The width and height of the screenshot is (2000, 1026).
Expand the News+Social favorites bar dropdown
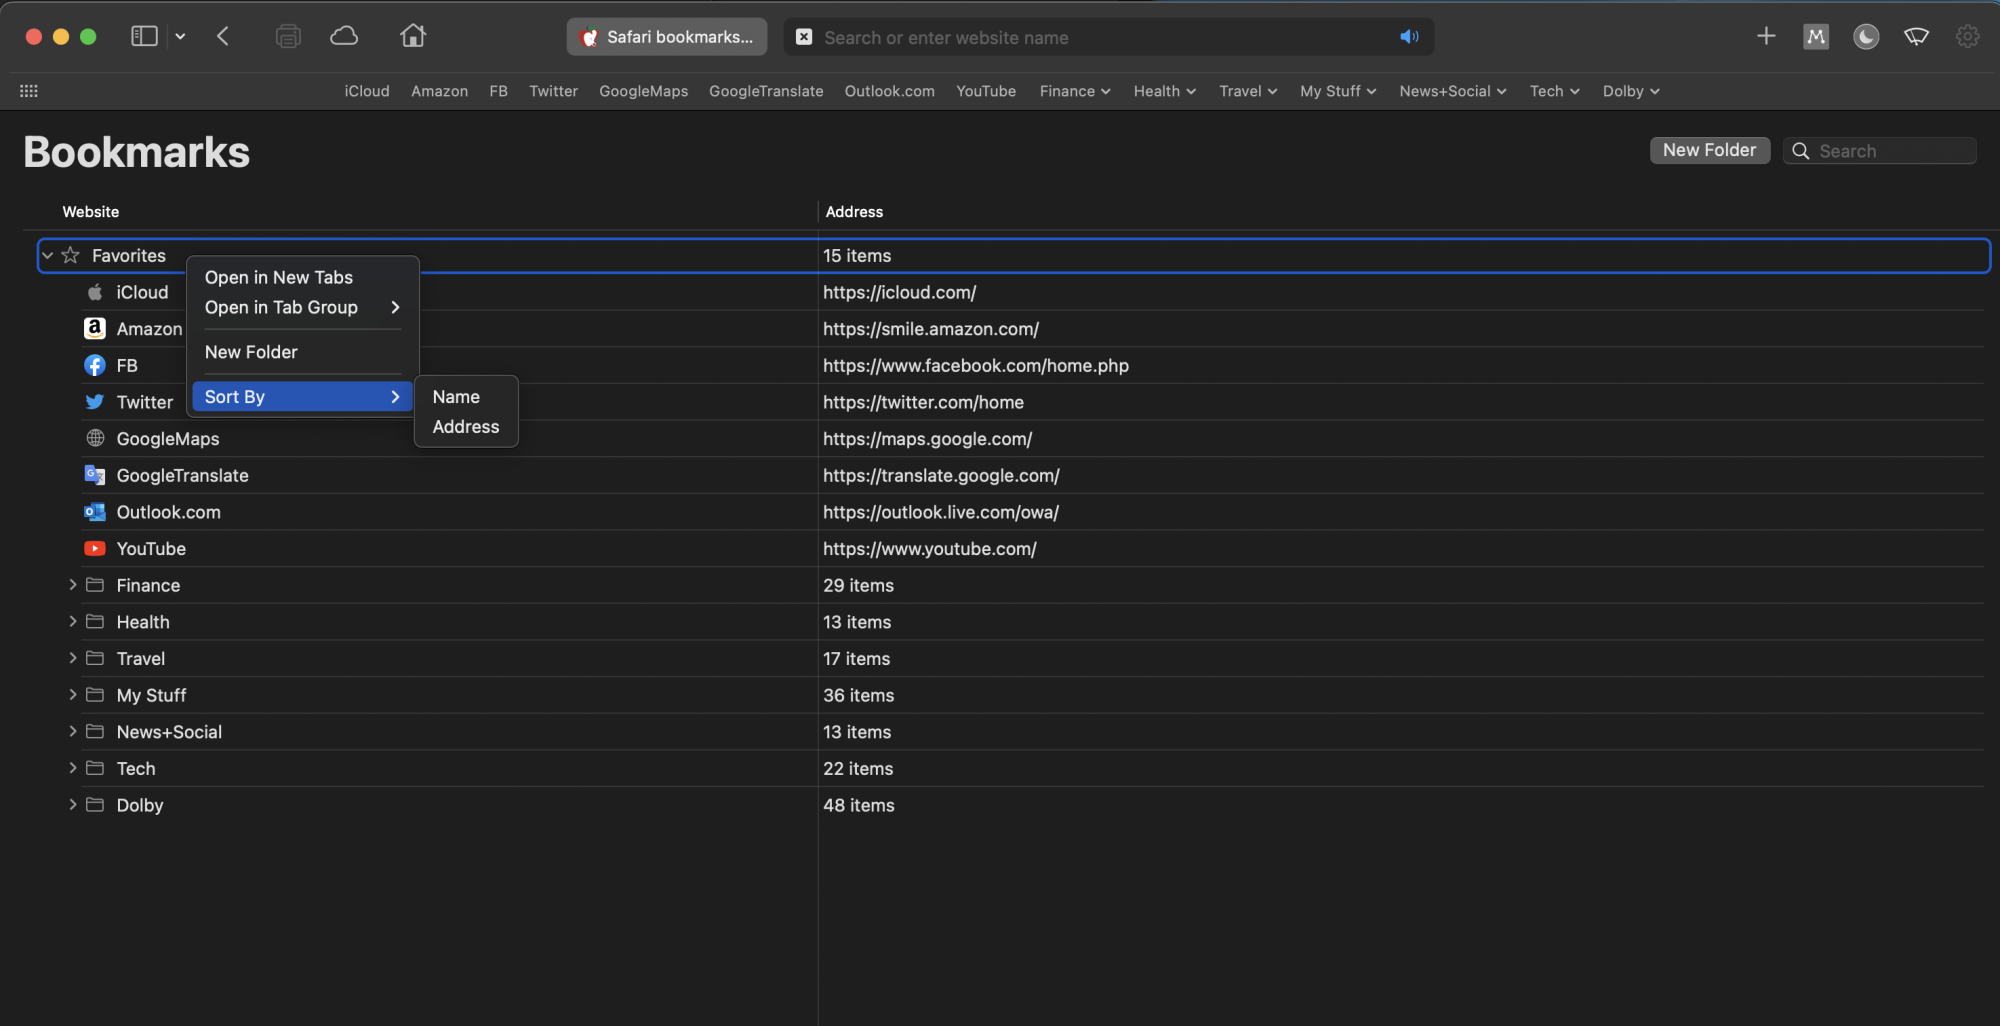point(1453,91)
